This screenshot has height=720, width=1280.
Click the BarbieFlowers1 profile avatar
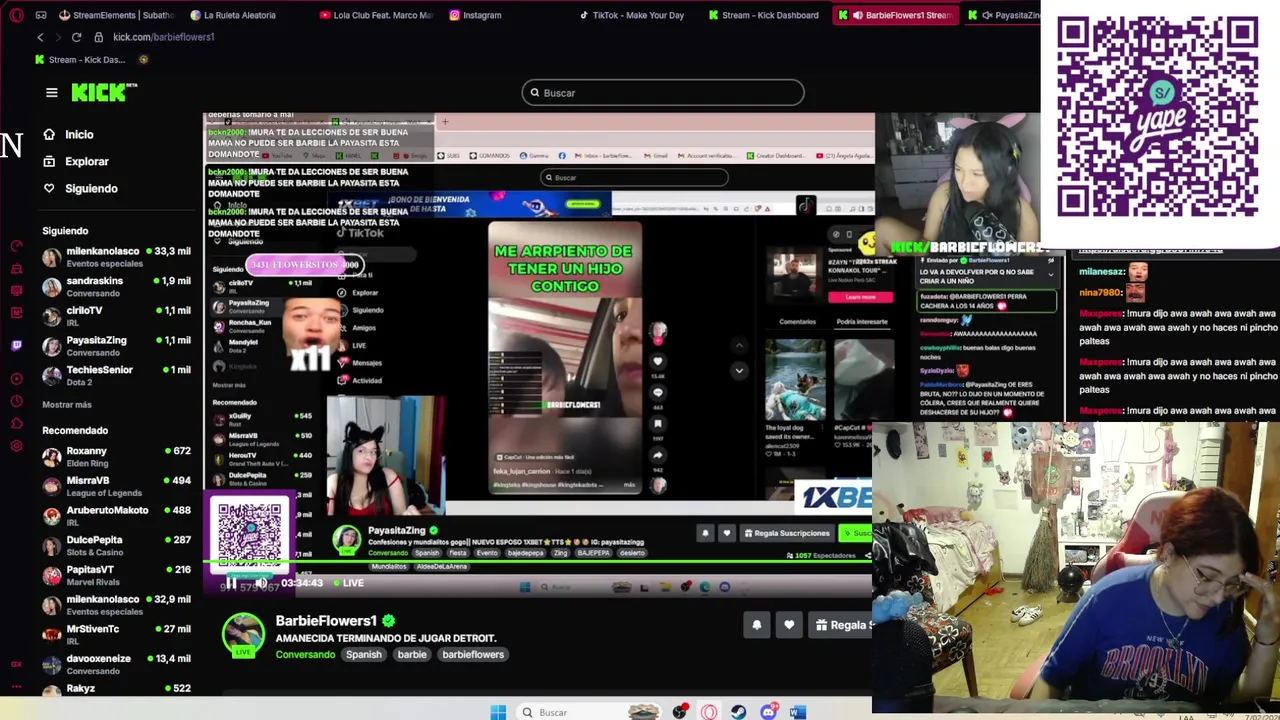(243, 636)
